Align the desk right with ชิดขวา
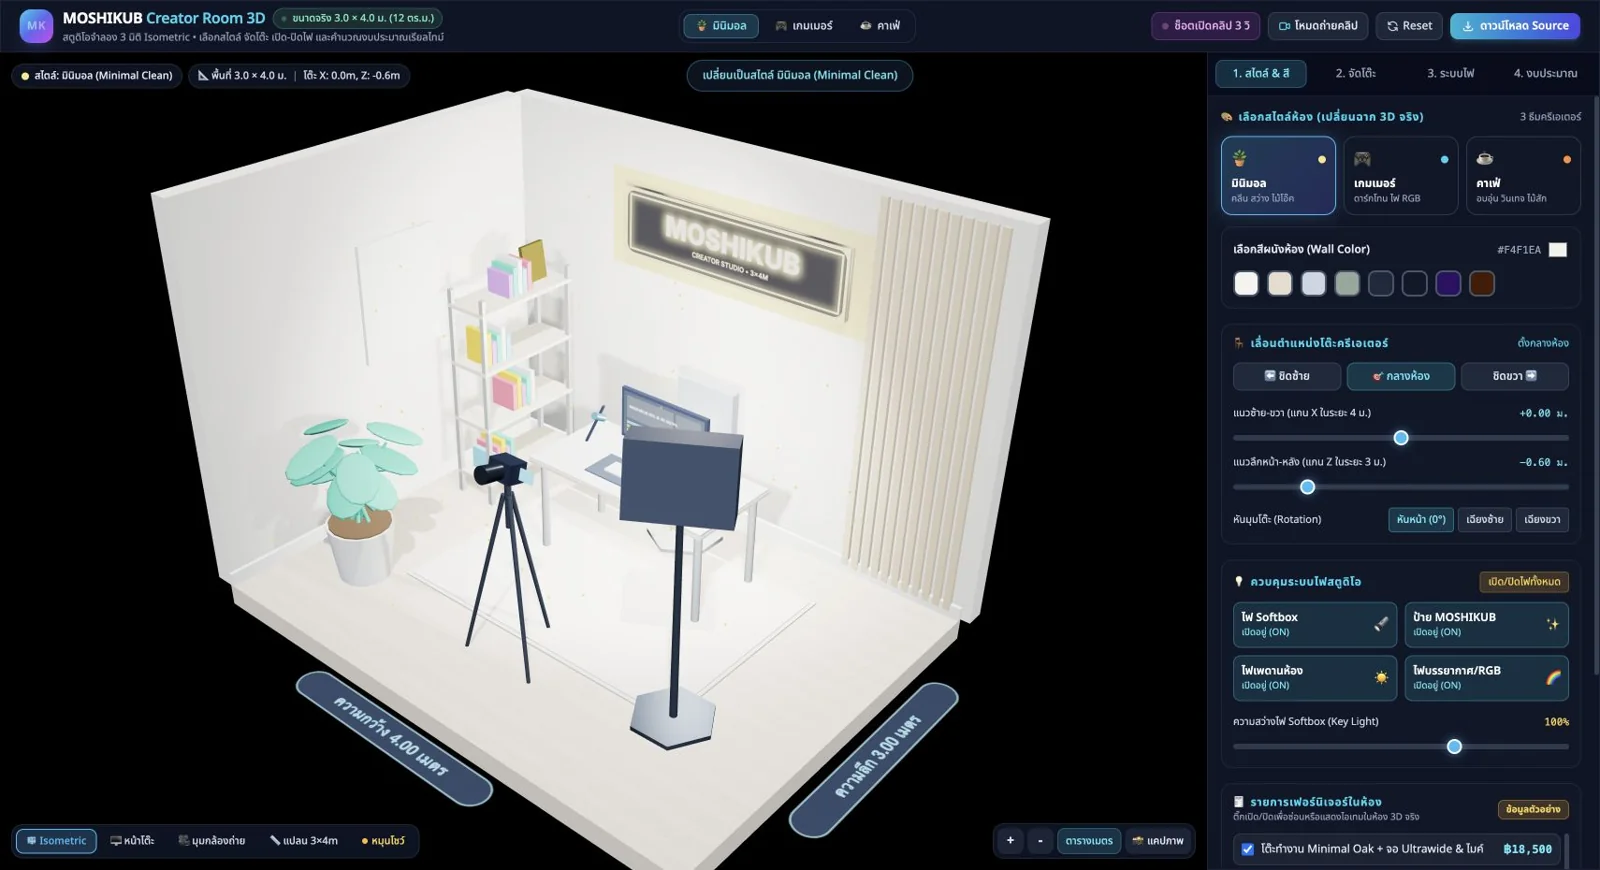Image resolution: width=1600 pixels, height=870 pixels. coord(1514,376)
